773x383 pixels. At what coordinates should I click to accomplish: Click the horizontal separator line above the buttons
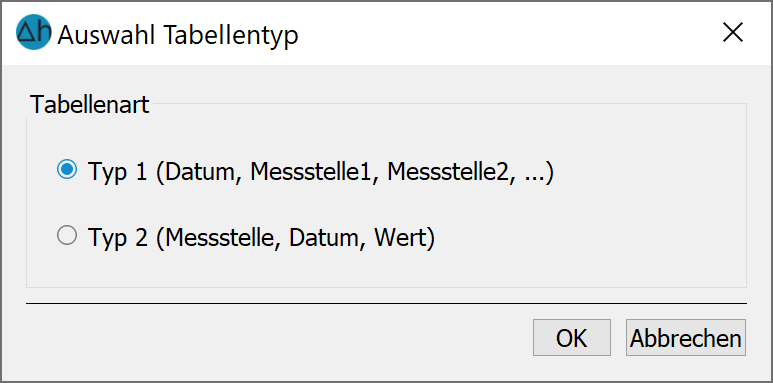click(x=386, y=303)
